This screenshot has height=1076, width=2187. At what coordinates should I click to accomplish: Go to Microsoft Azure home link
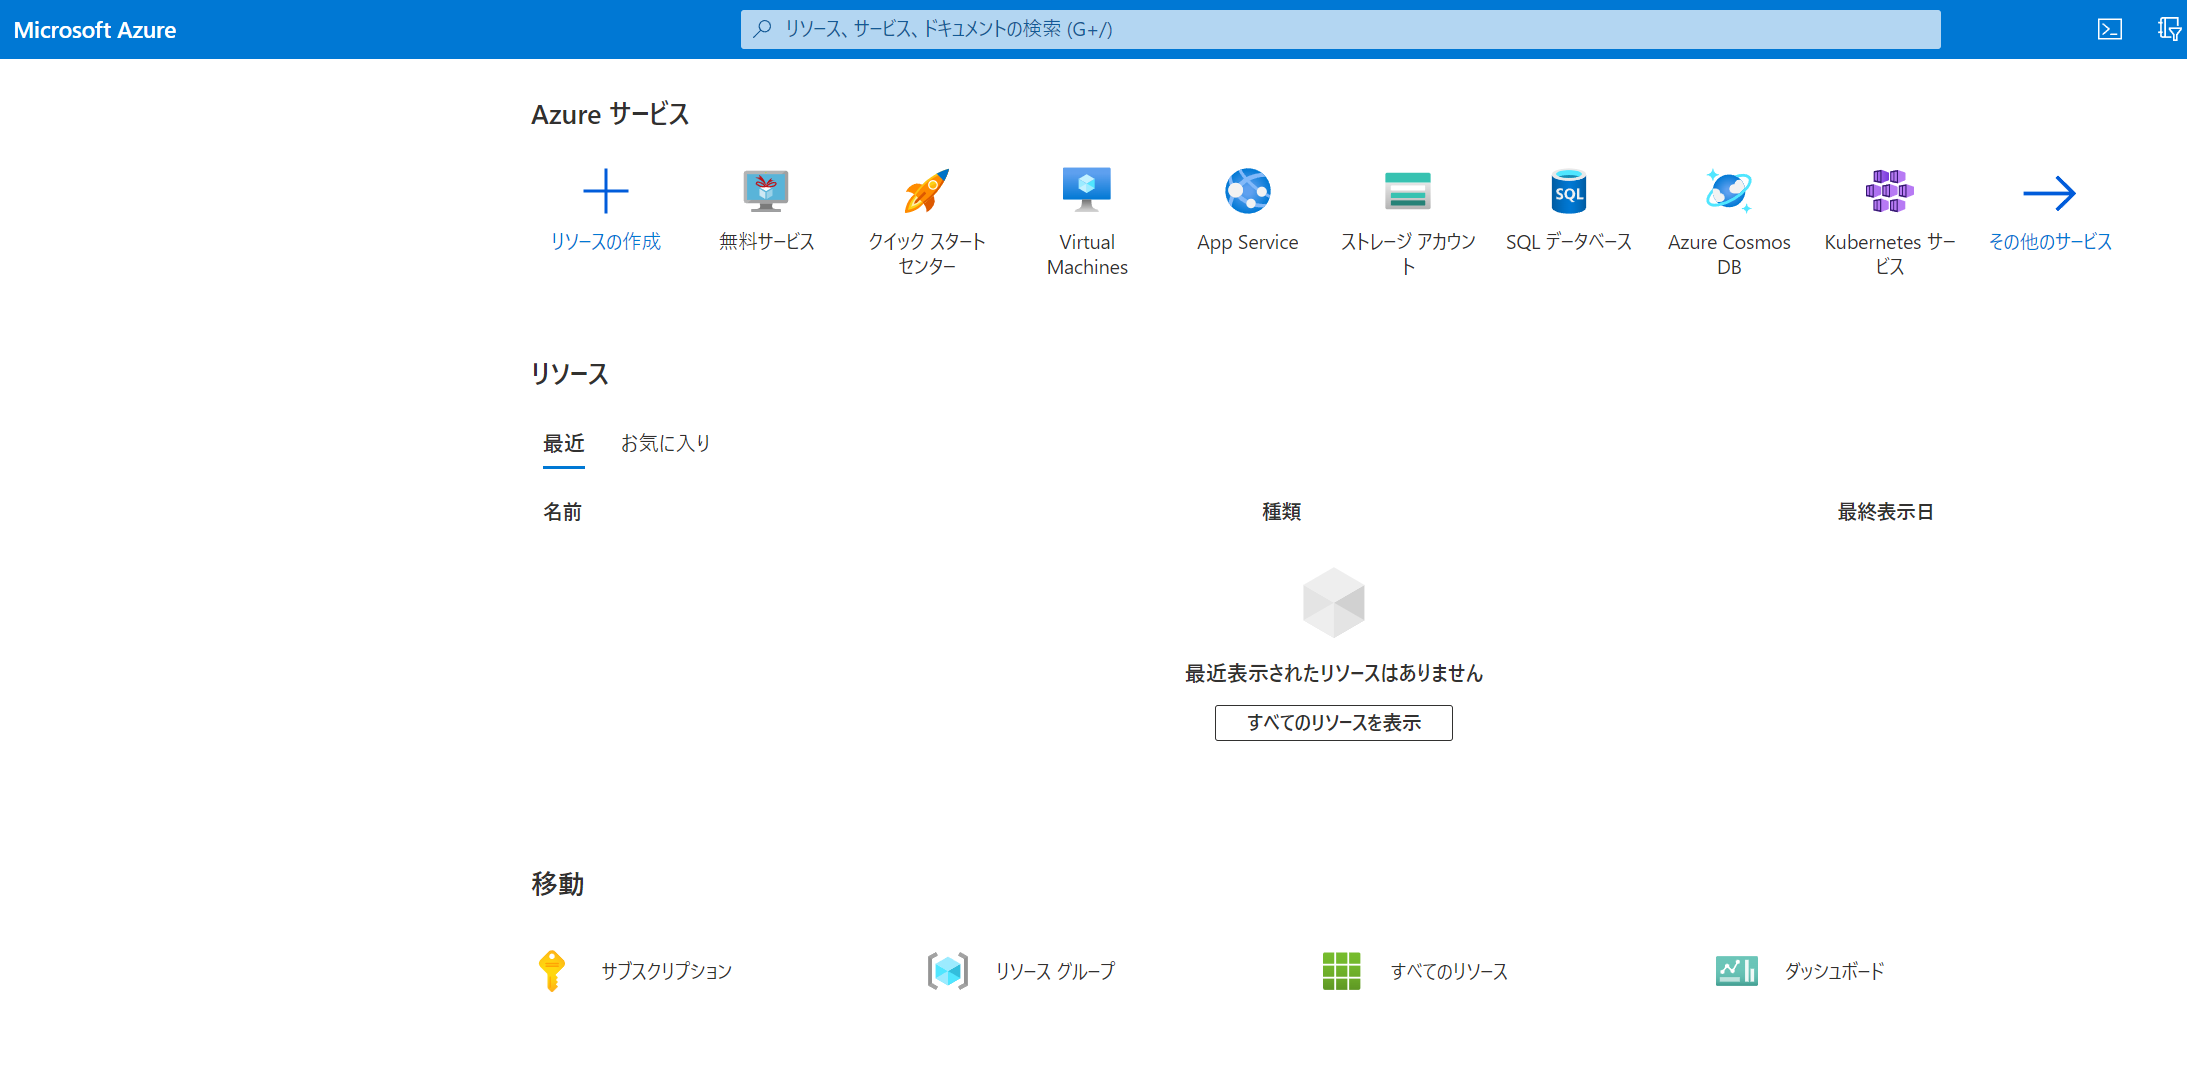[x=95, y=30]
